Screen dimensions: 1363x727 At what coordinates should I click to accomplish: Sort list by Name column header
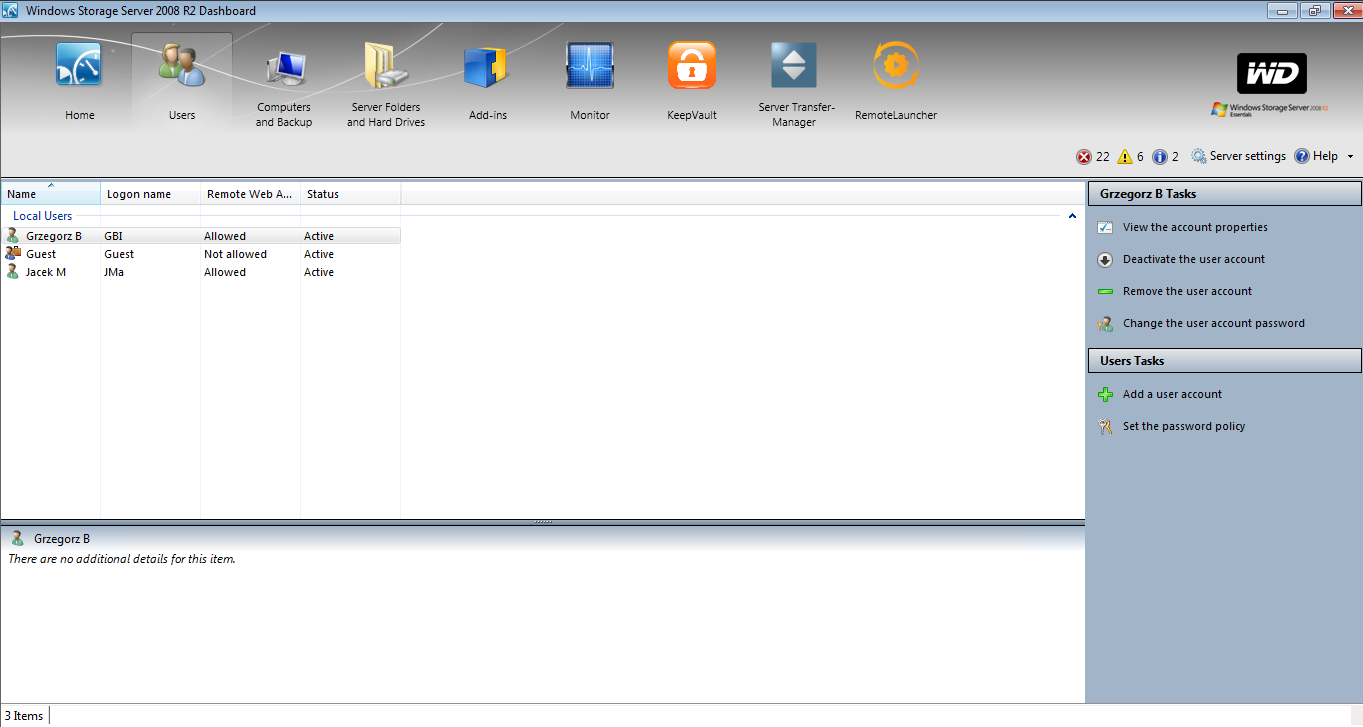(50, 194)
